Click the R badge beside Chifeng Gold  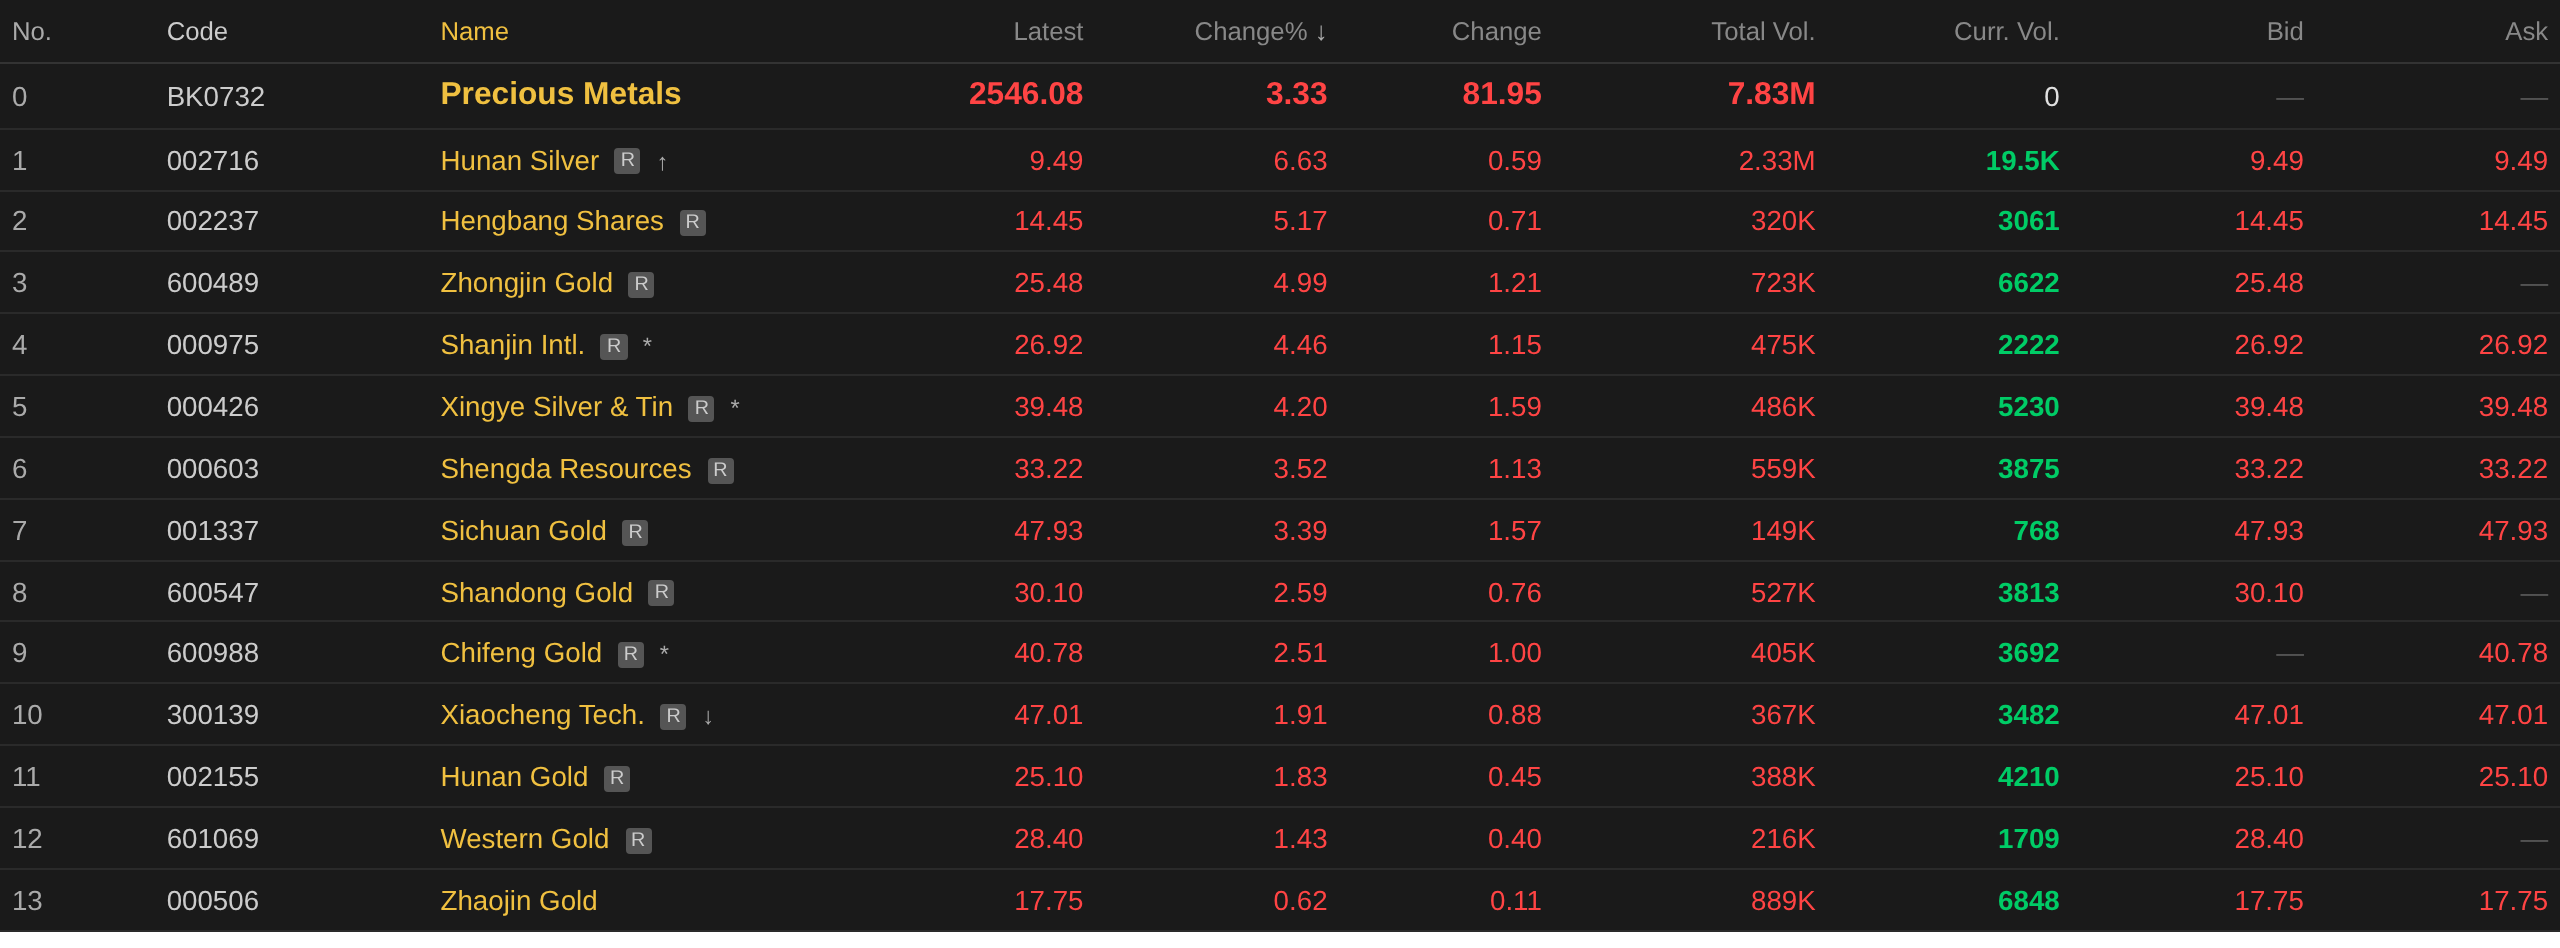(x=630, y=654)
